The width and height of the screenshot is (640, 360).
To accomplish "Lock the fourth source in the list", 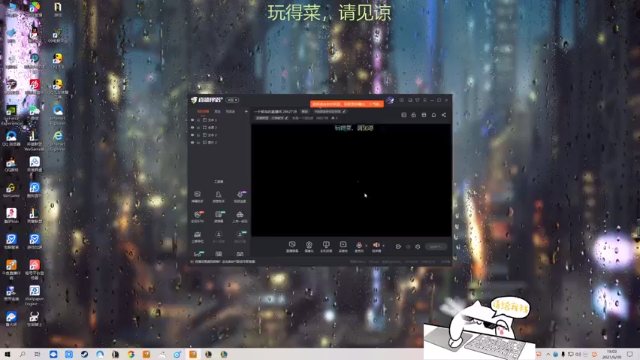I will (x=198, y=142).
